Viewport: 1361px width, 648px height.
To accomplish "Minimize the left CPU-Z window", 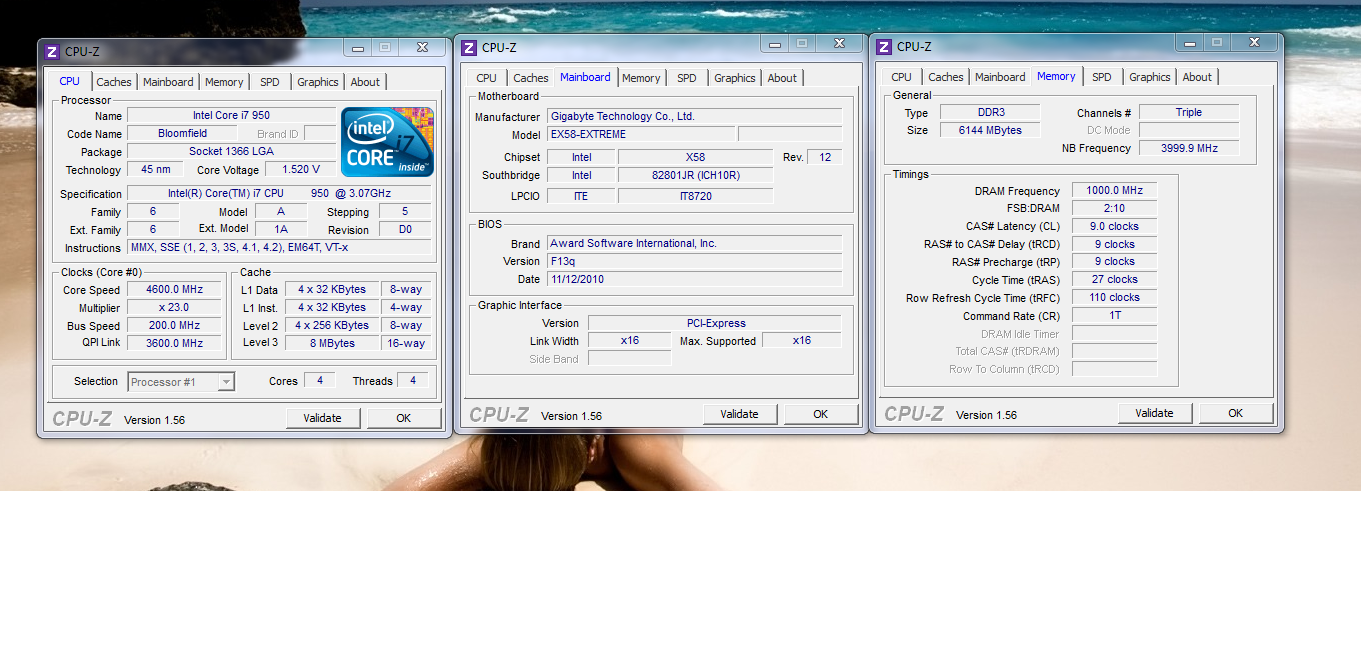I will (358, 47).
